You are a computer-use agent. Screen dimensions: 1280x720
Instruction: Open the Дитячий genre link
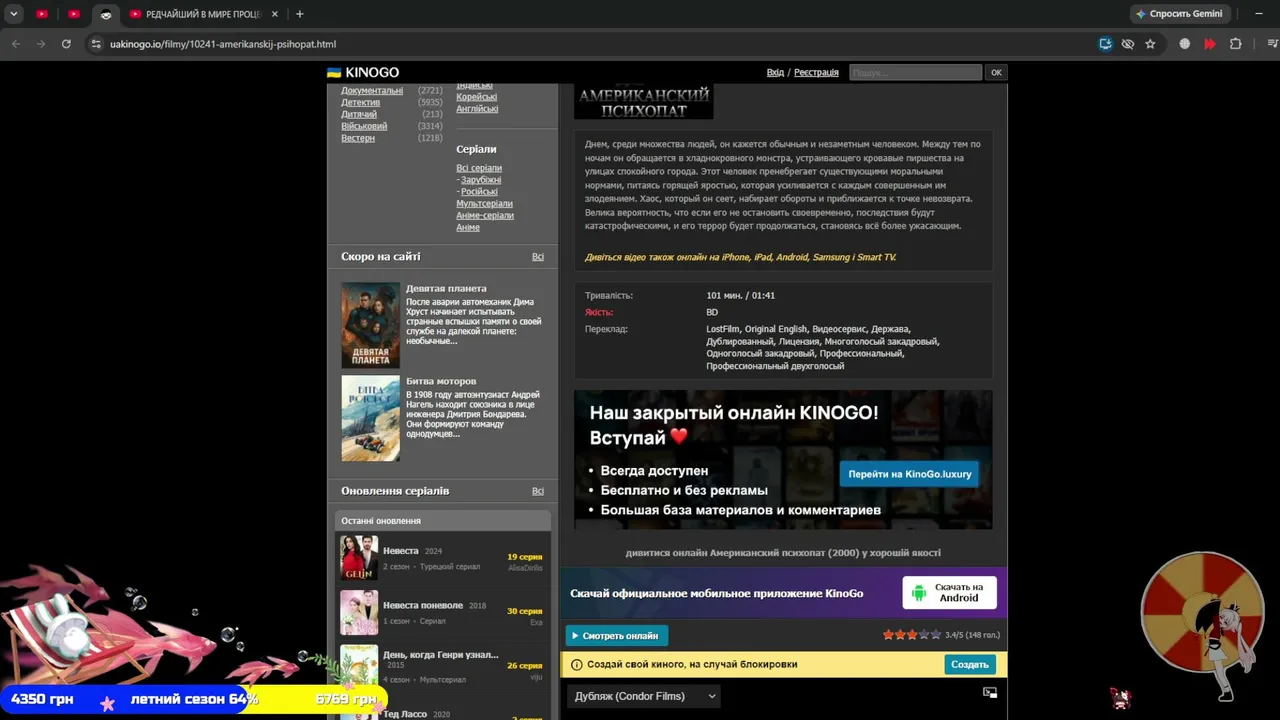click(x=359, y=114)
